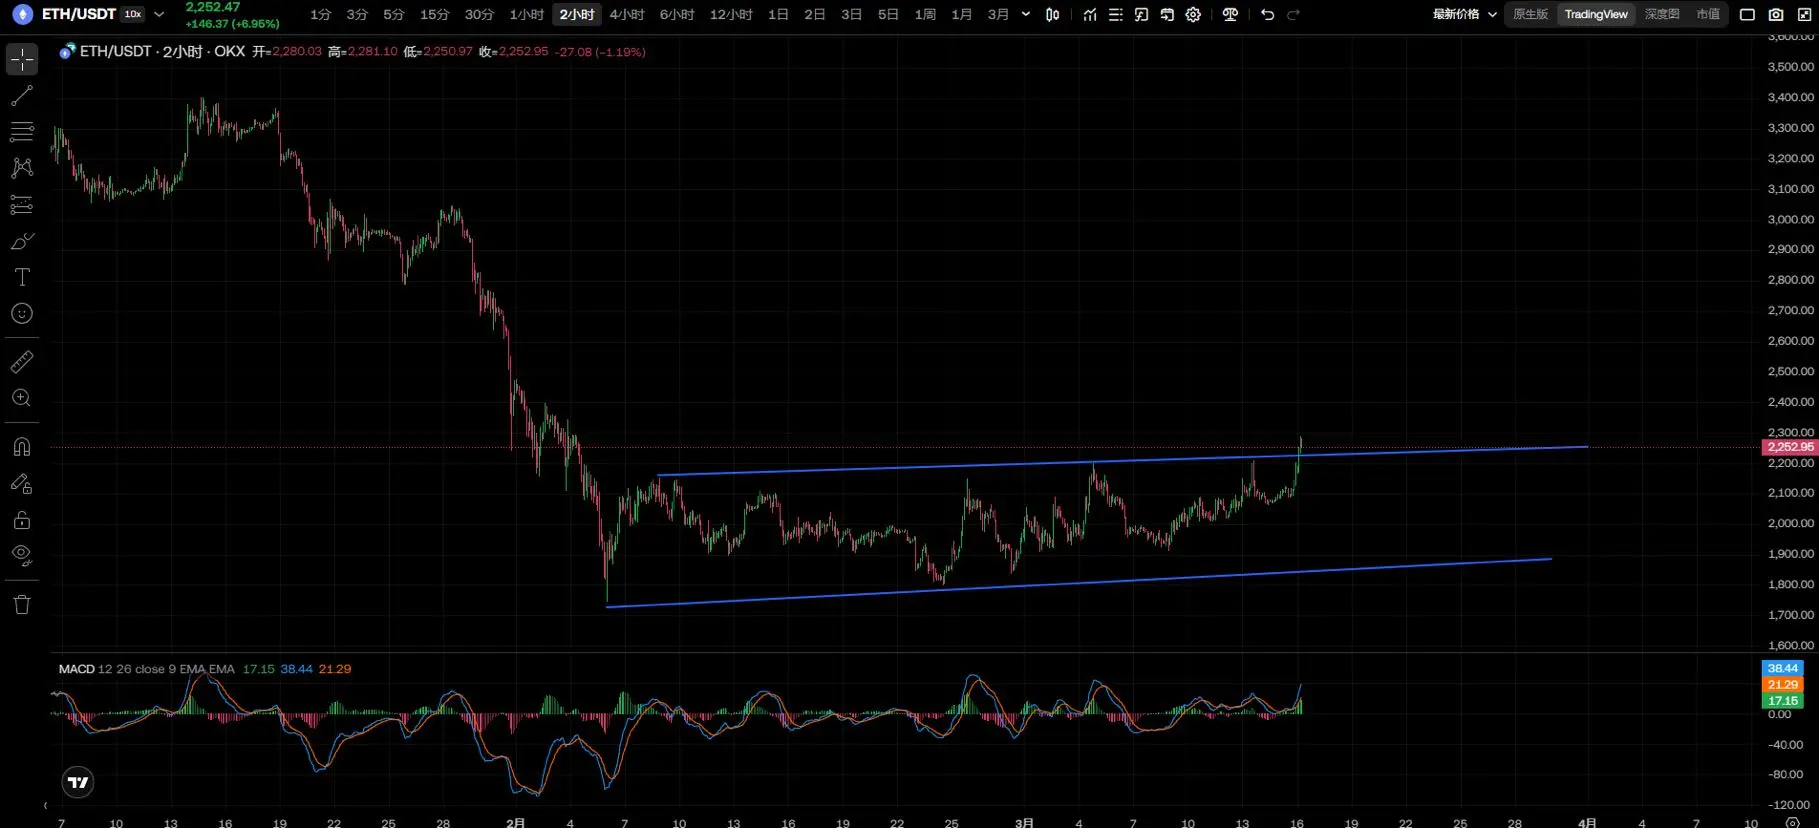Open the pattern drawing tools

(22, 168)
